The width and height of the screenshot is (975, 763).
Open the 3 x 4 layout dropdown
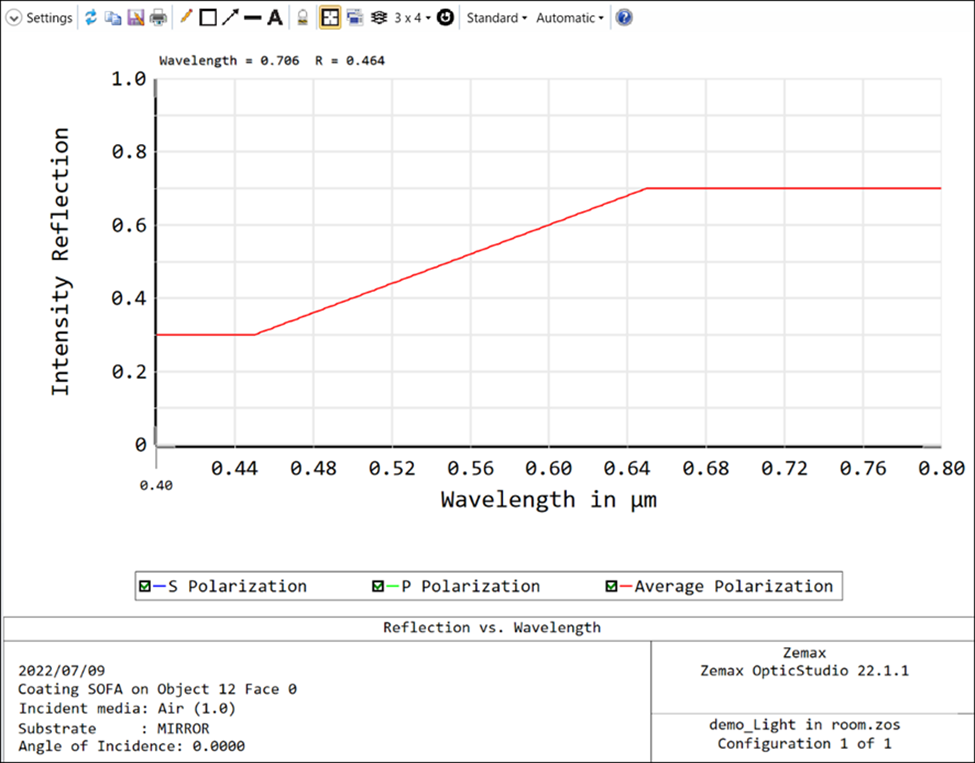click(412, 18)
